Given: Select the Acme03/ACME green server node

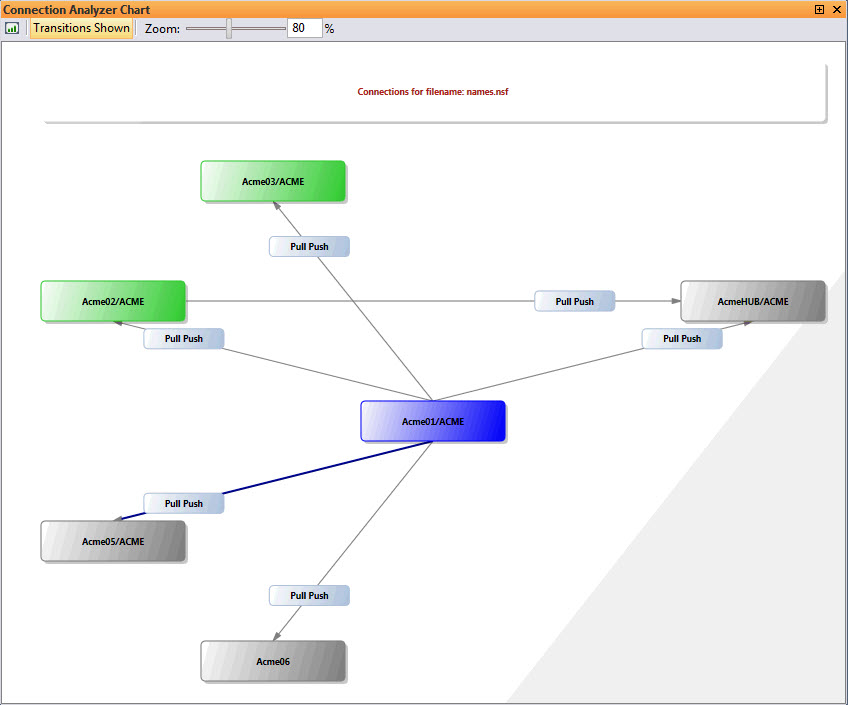Looking at the screenshot, I should [x=273, y=181].
